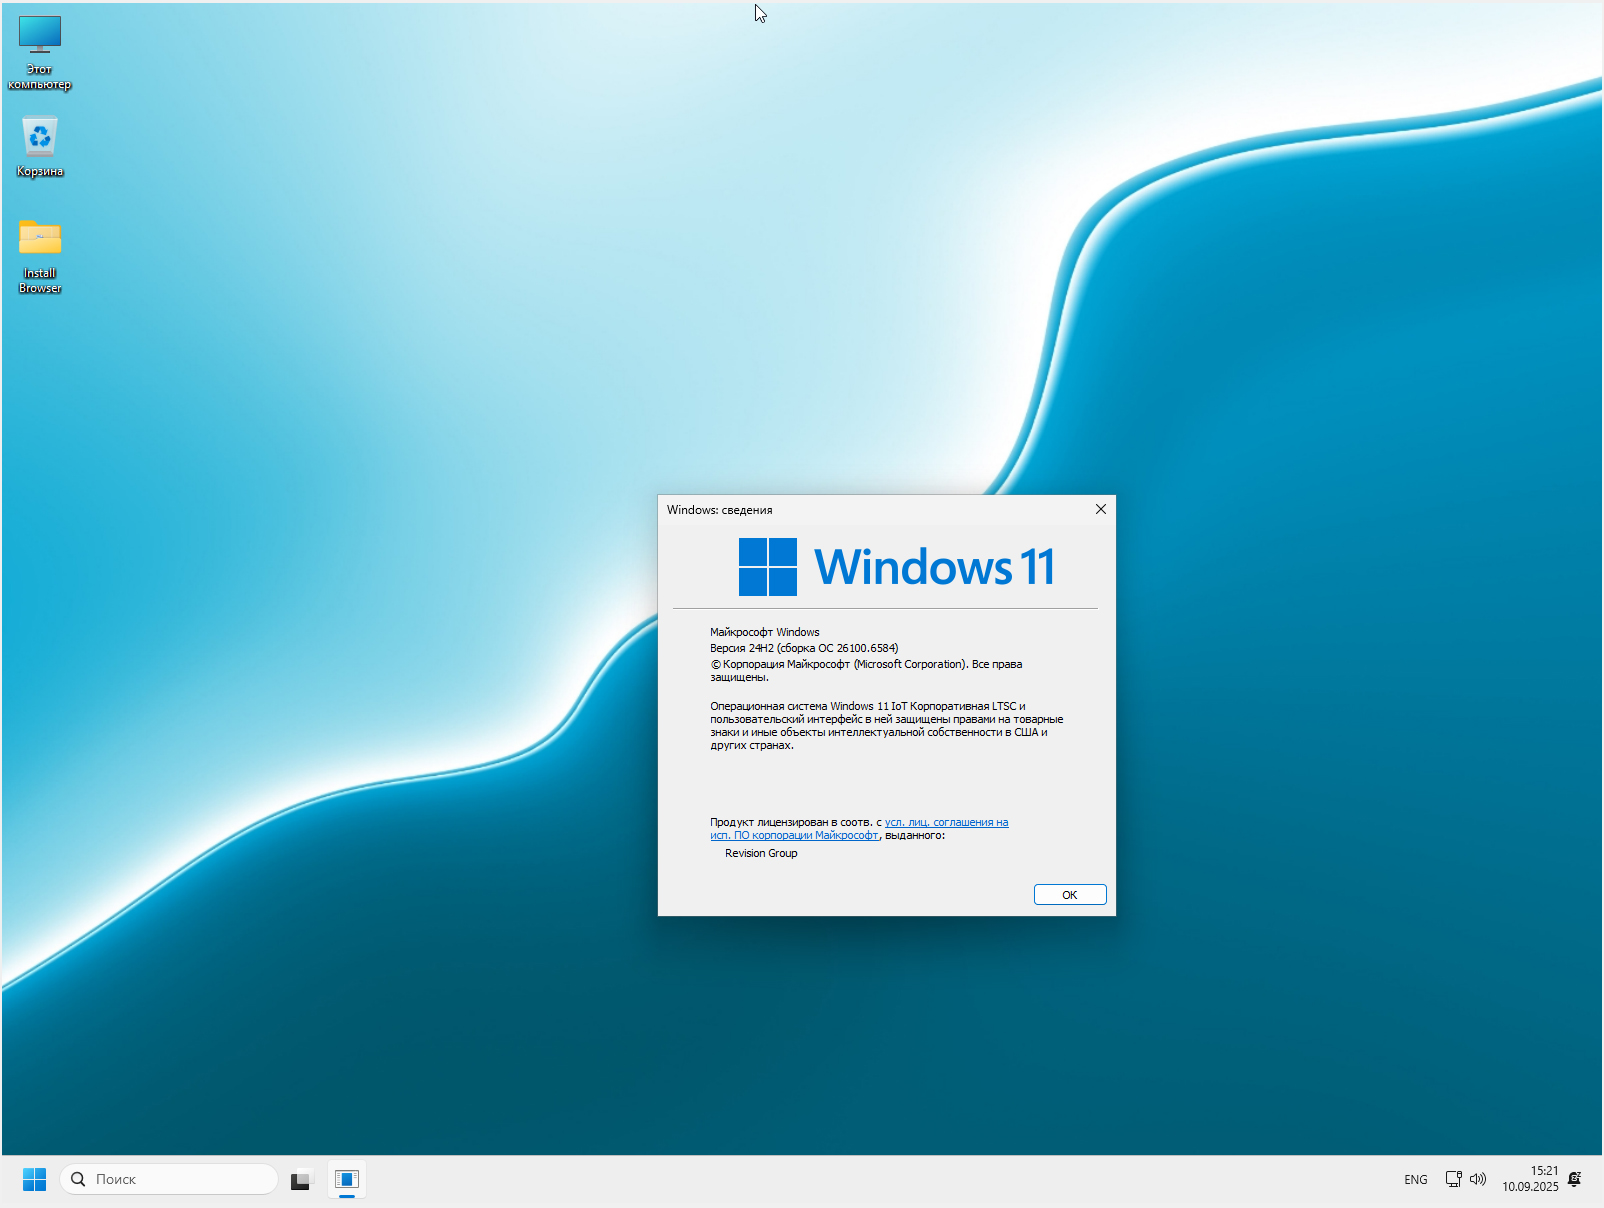1604x1208 pixels.
Task: Select the 'Этот компьютер' desktop icon
Action: [x=40, y=53]
